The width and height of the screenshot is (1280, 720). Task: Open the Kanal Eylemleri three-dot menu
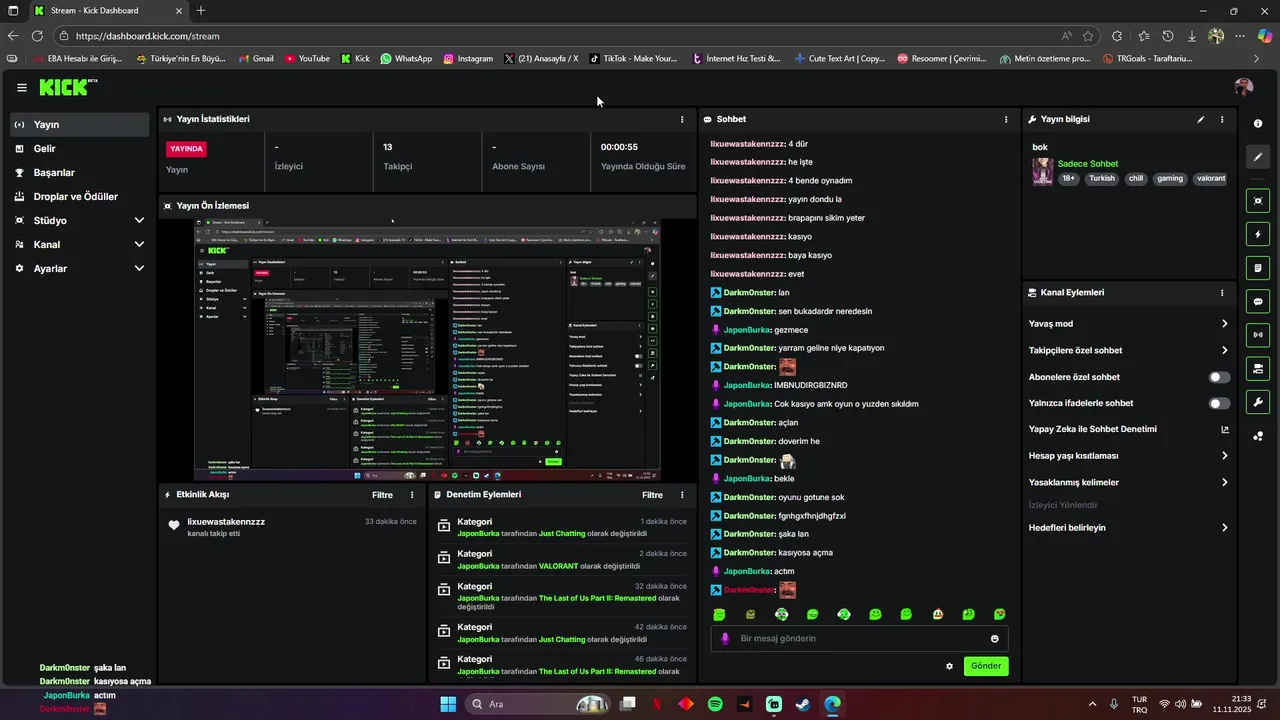point(1222,293)
